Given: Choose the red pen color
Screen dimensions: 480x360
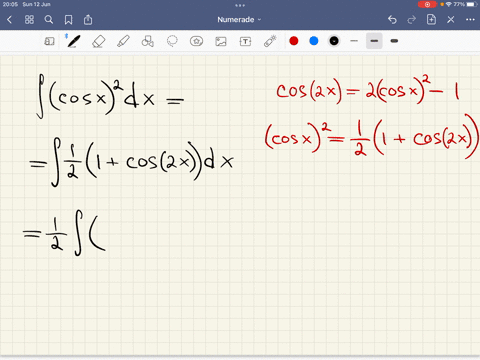Looking at the screenshot, I should 294,41.
